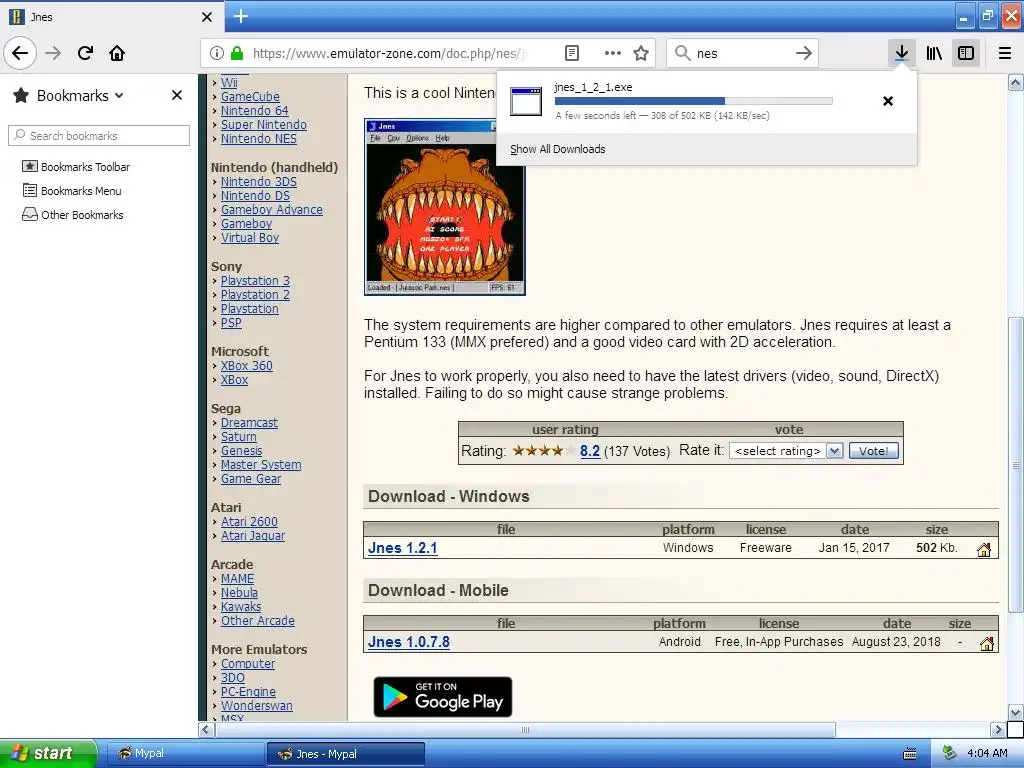Toggle reader view in address bar

point(571,53)
